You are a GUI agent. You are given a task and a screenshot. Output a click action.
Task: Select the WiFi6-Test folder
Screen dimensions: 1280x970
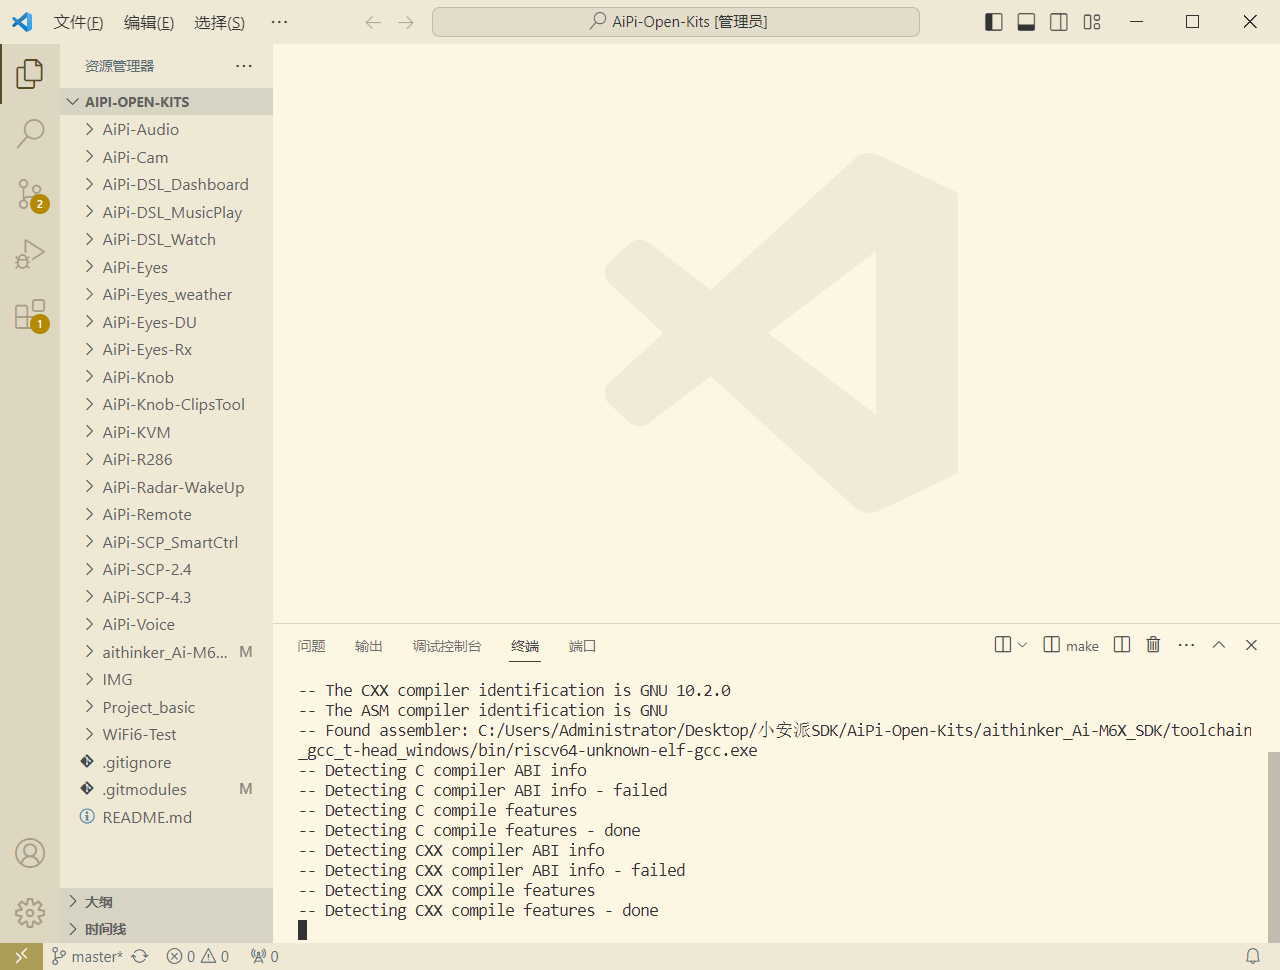[166, 734]
